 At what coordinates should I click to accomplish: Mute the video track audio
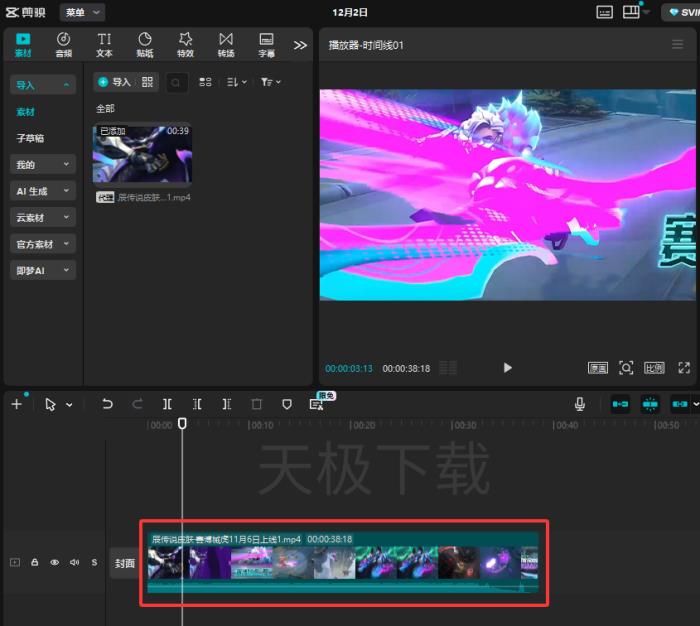[74, 563]
